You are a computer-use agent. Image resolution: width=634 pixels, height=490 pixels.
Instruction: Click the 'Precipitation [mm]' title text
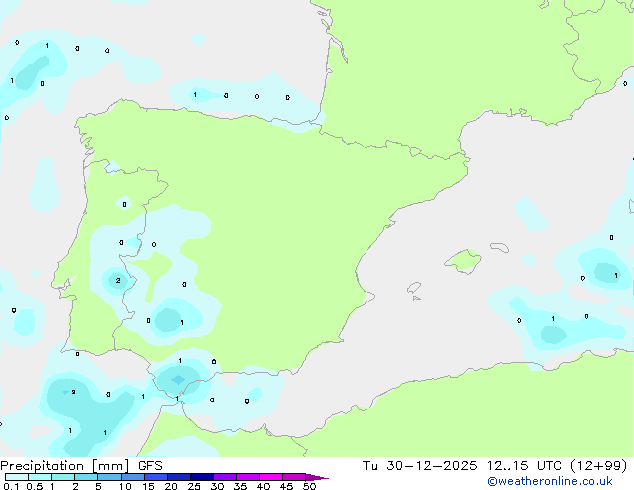pyautogui.click(x=65, y=466)
